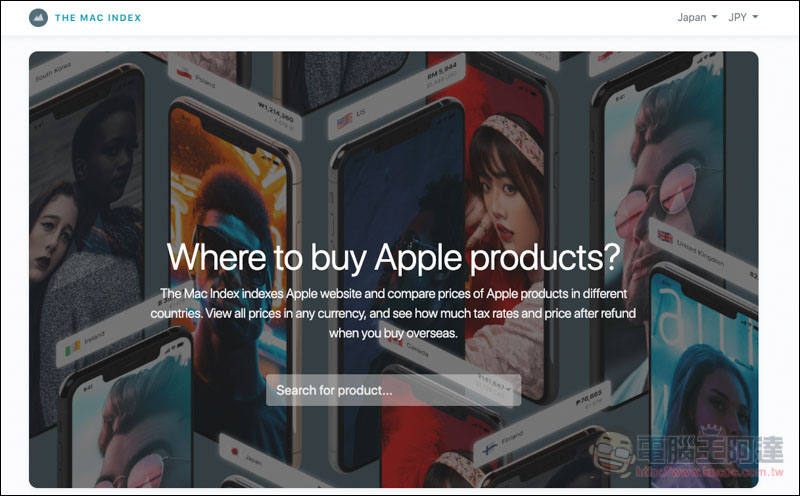Focus the Search for product field
The image size is (800, 496).
pyautogui.click(x=393, y=390)
